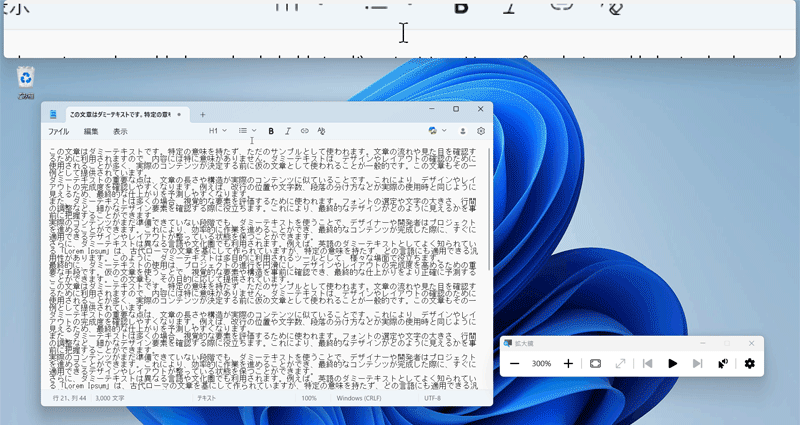
Task: Open Notepad settings gear
Action: point(481,131)
